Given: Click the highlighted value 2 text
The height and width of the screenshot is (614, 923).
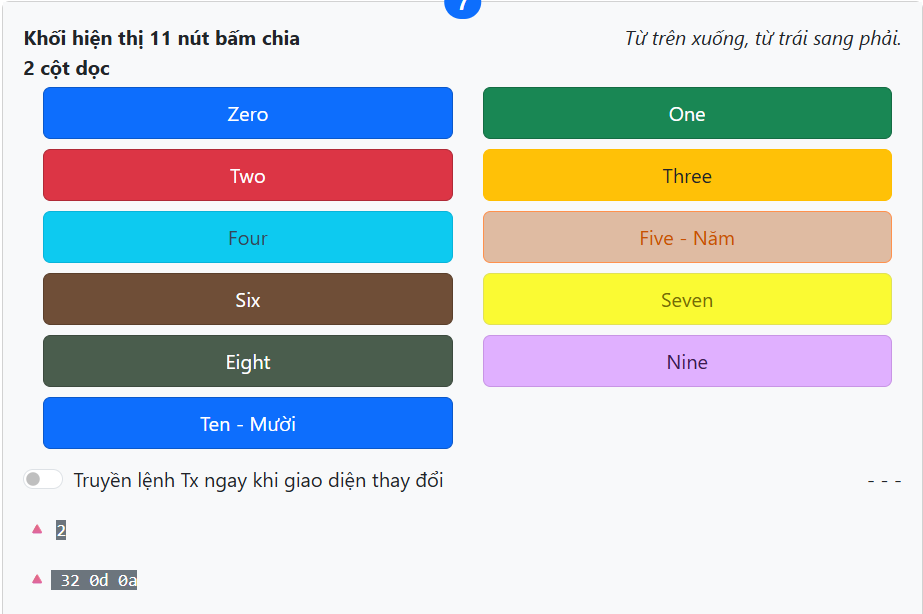Looking at the screenshot, I should (61, 530).
